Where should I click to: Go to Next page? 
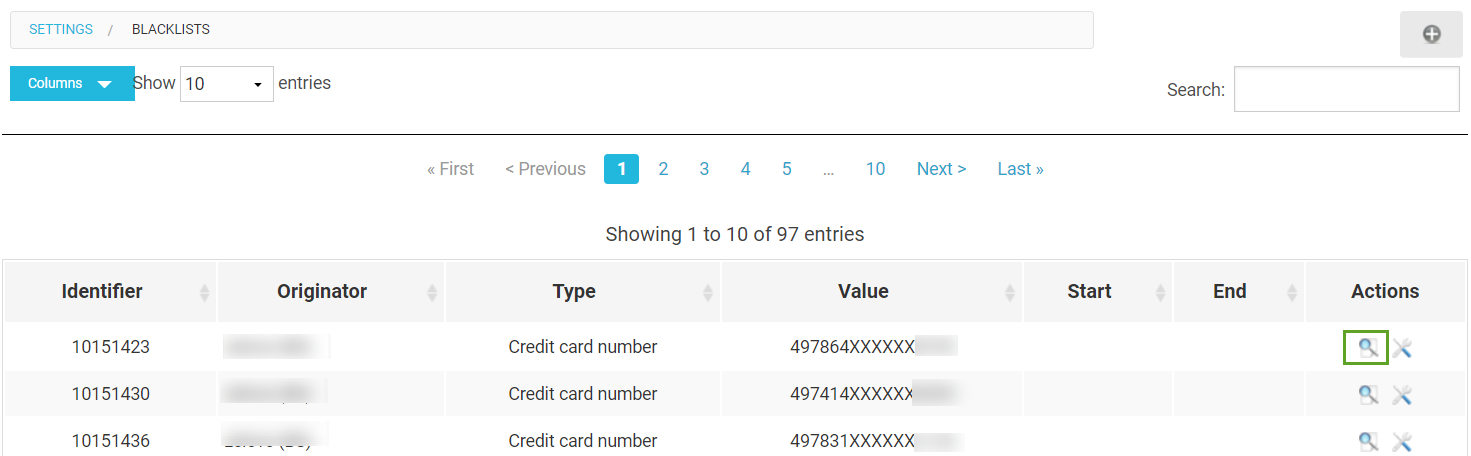pyautogui.click(x=941, y=169)
